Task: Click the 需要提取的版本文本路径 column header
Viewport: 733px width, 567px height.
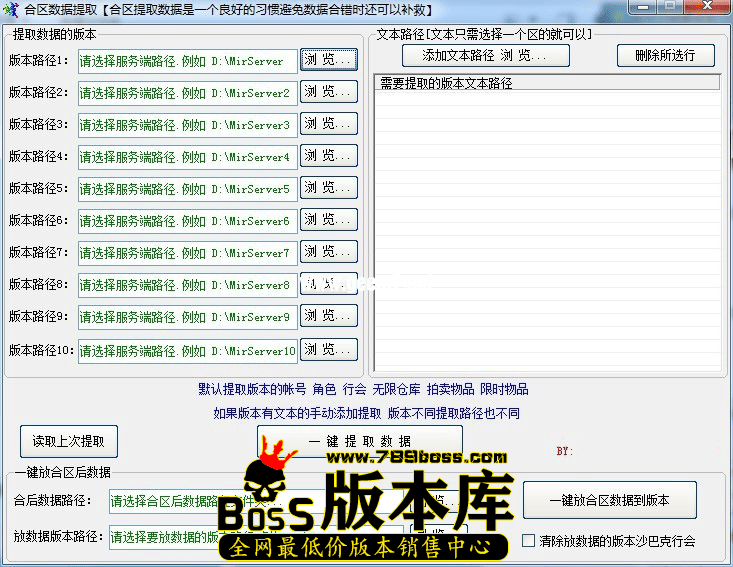Action: pyautogui.click(x=547, y=83)
